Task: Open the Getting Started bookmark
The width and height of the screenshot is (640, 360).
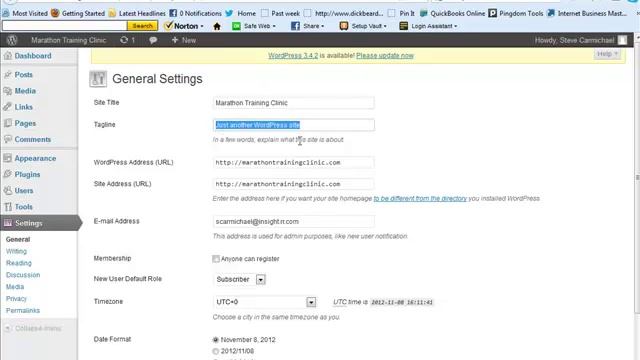Action: coord(78,13)
